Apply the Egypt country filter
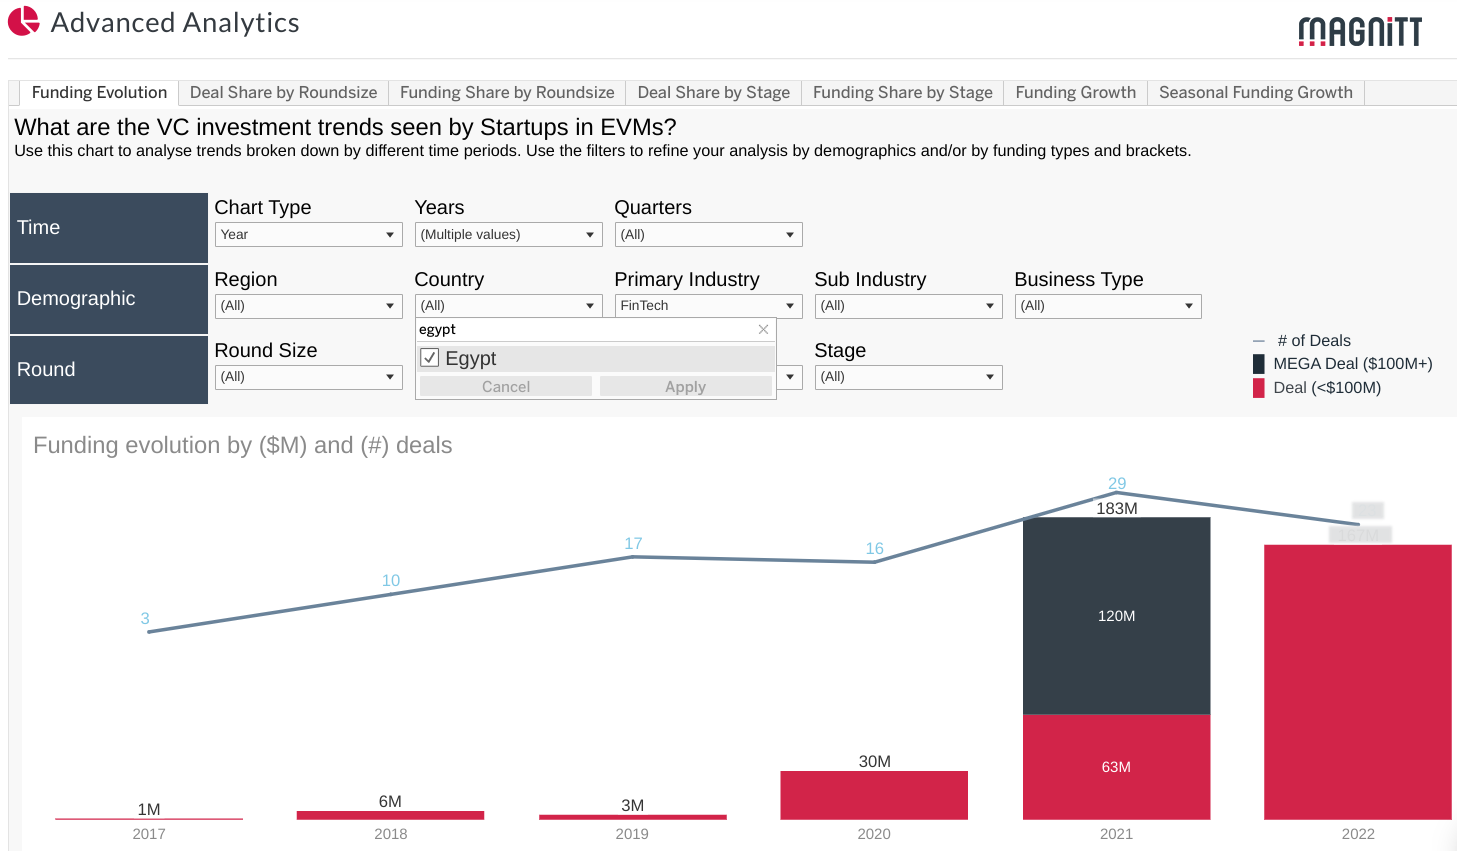Image resolution: width=1457 pixels, height=851 pixels. (686, 387)
